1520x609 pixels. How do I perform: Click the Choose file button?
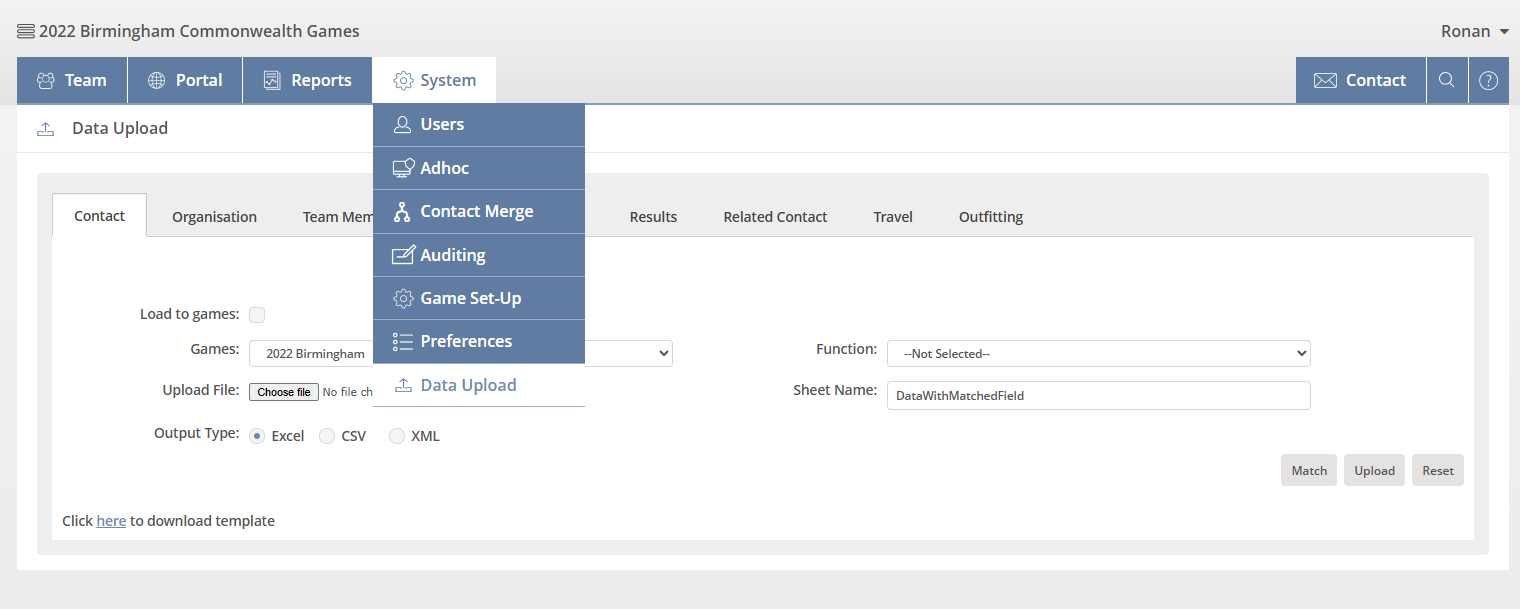point(283,392)
